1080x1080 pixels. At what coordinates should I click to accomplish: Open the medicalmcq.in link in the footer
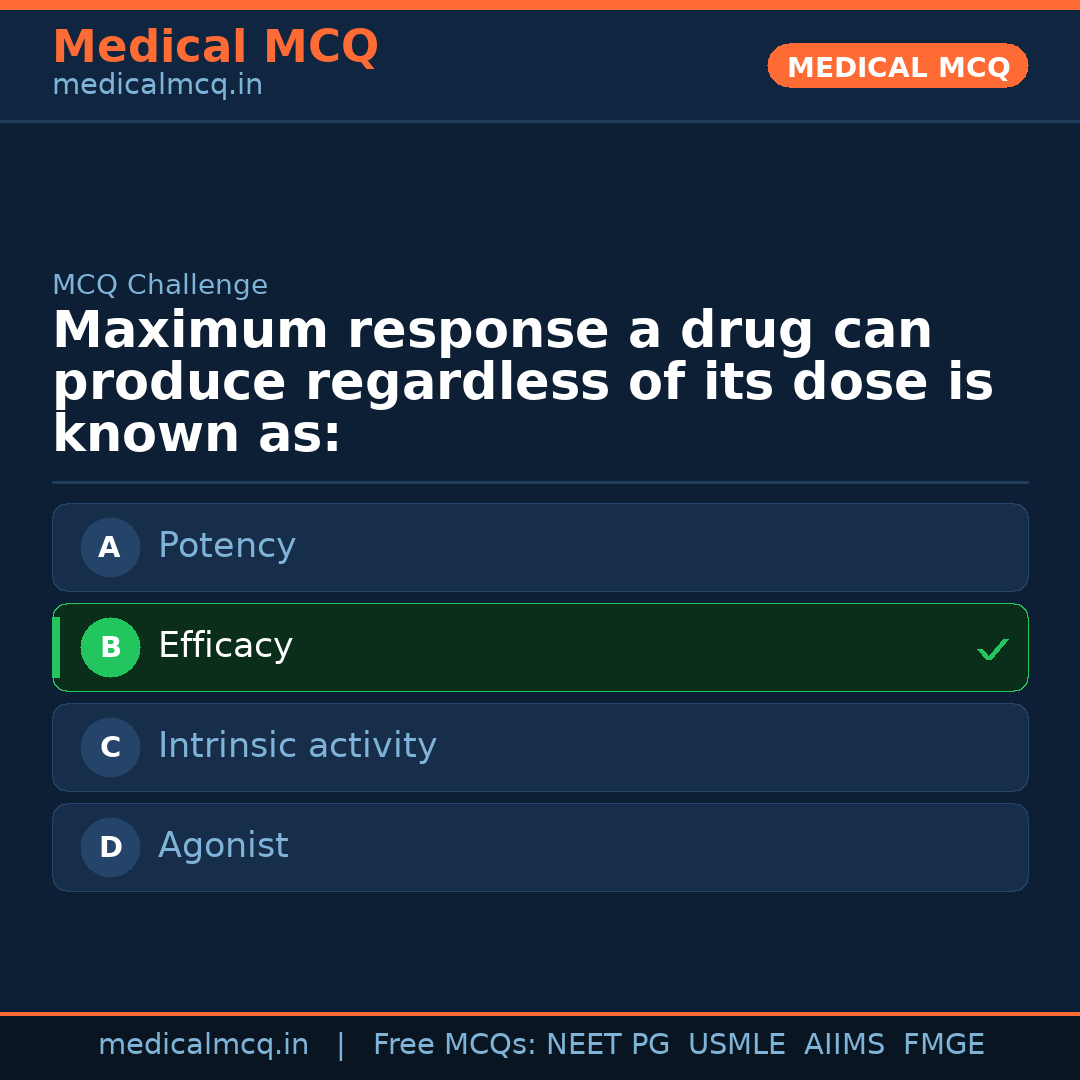[203, 1045]
